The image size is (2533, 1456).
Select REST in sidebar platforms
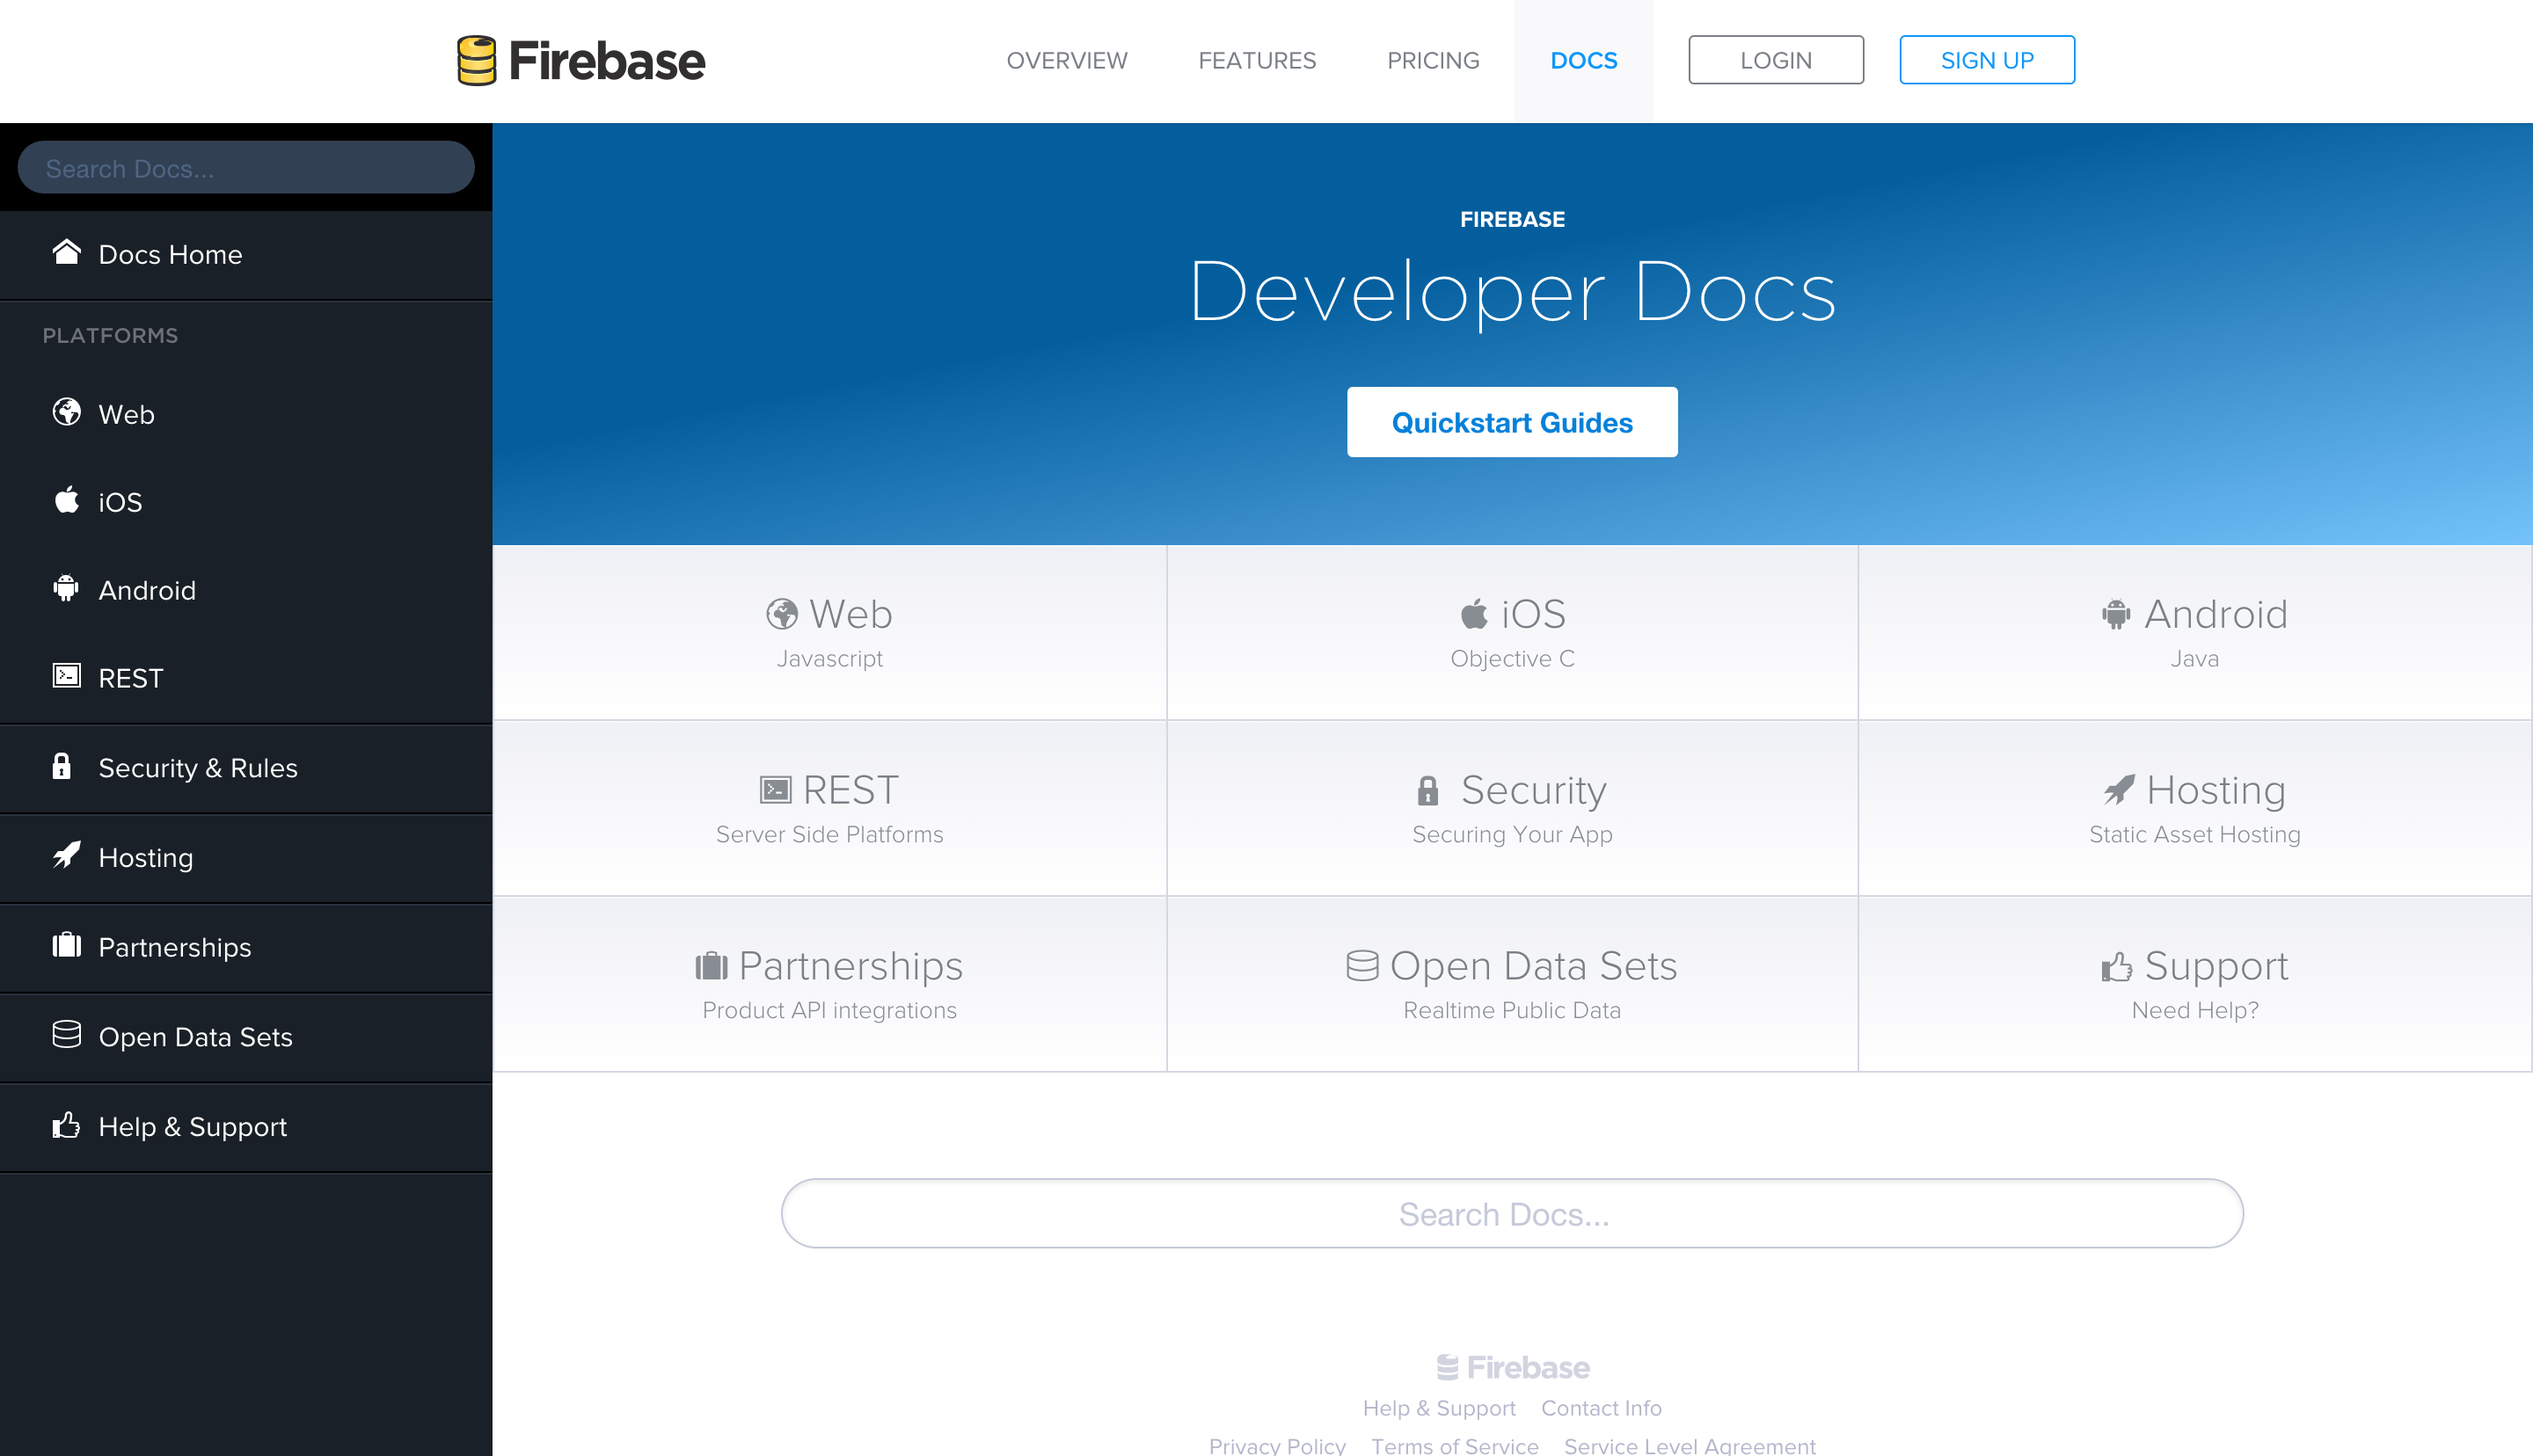pos(246,677)
